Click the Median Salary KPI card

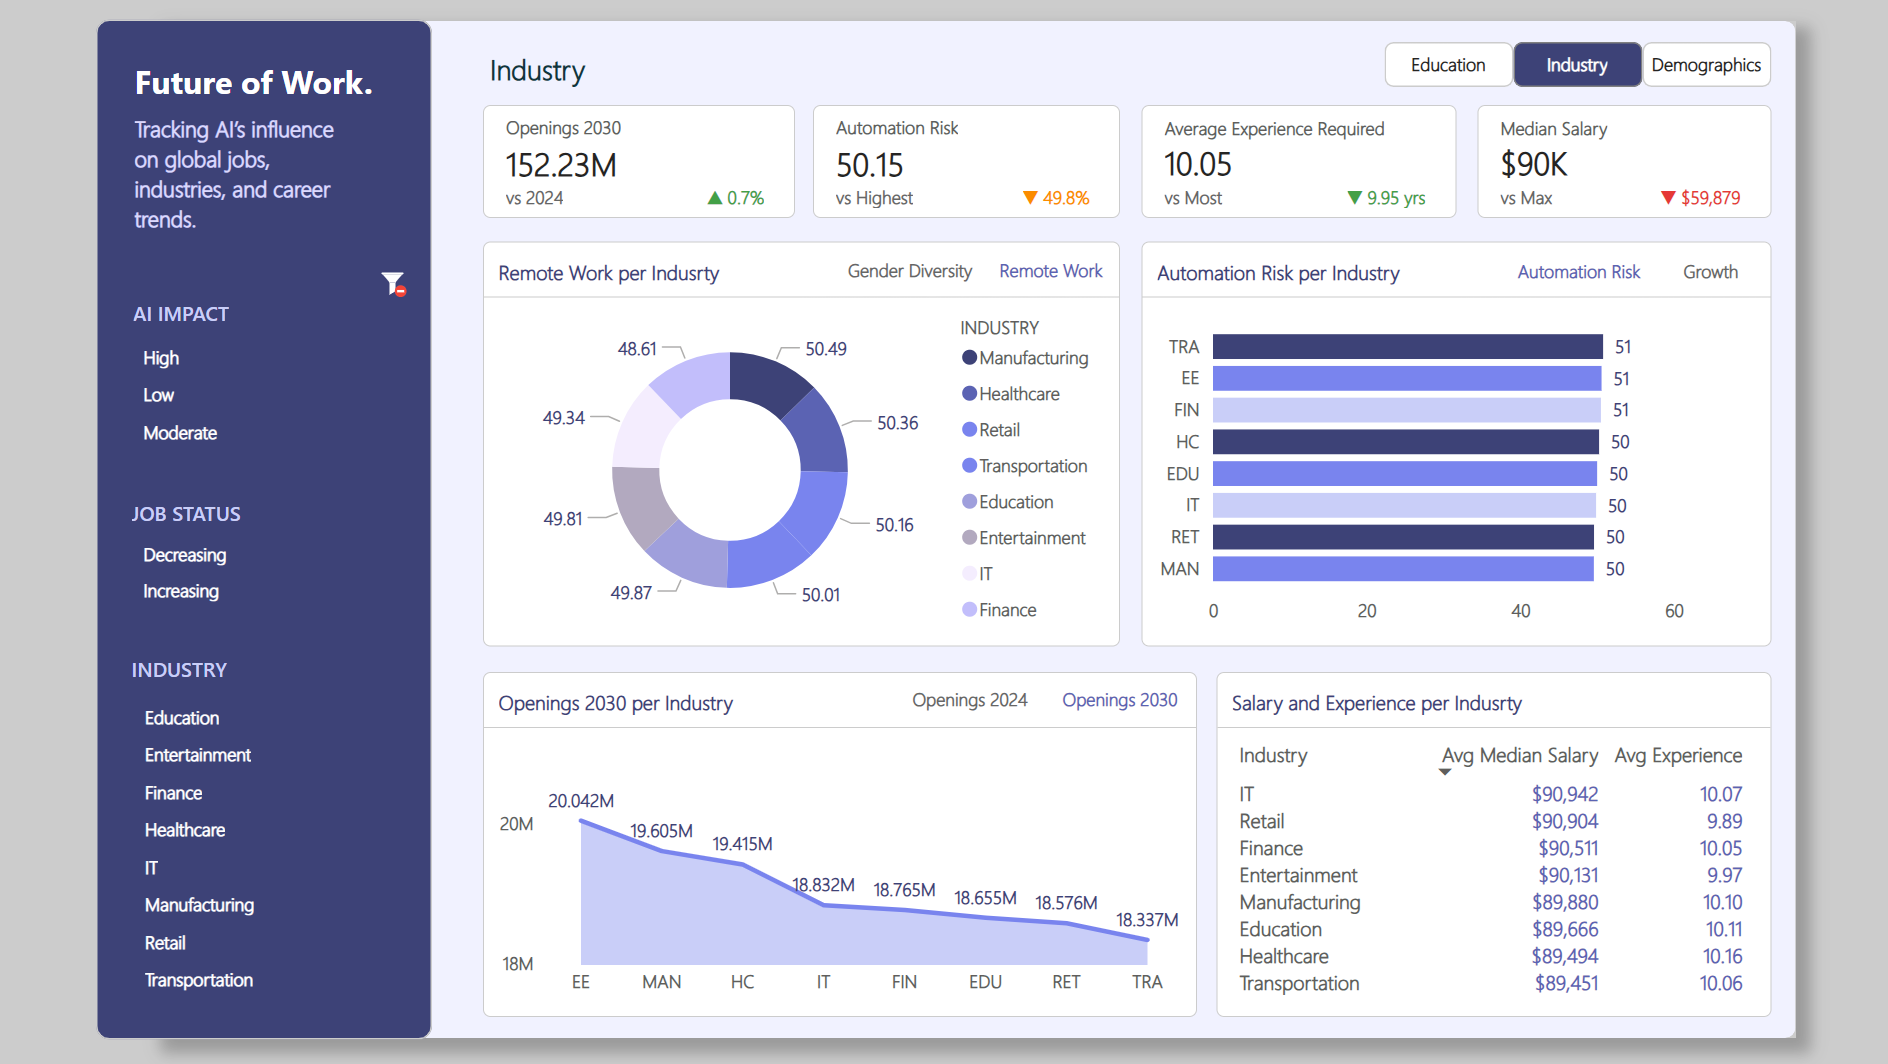[x=1624, y=161]
